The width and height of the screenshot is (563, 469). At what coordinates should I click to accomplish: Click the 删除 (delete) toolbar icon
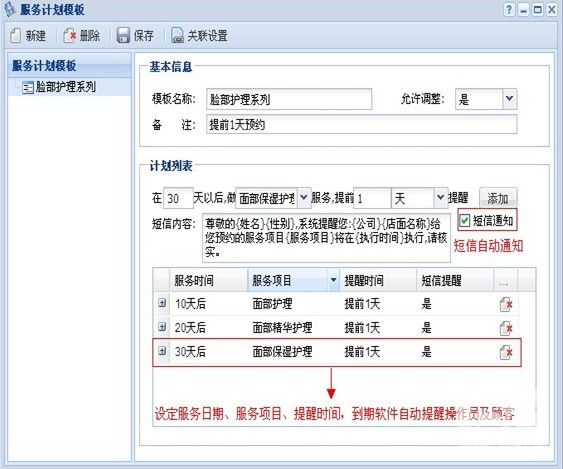click(x=70, y=36)
